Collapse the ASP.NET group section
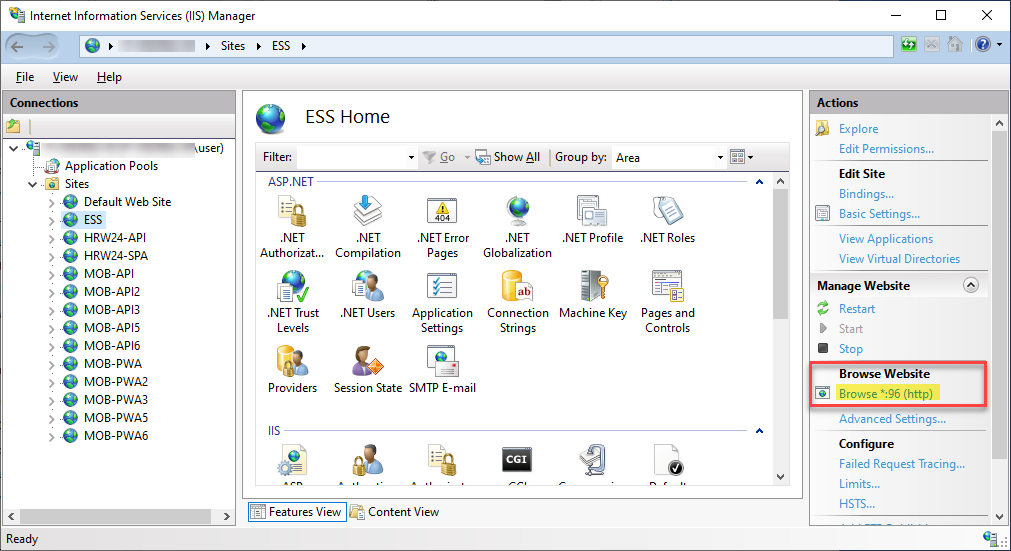The image size is (1011, 551). [760, 182]
